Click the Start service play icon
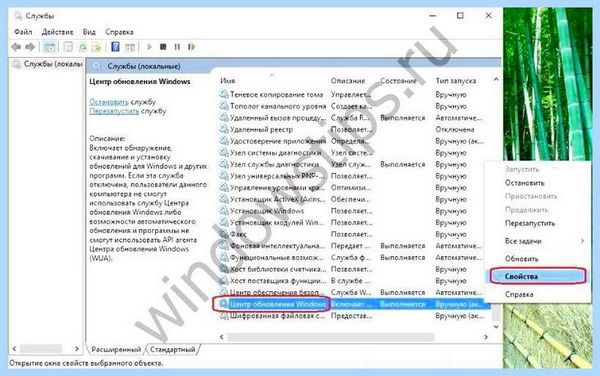This screenshot has width=600, height=376. 149,47
